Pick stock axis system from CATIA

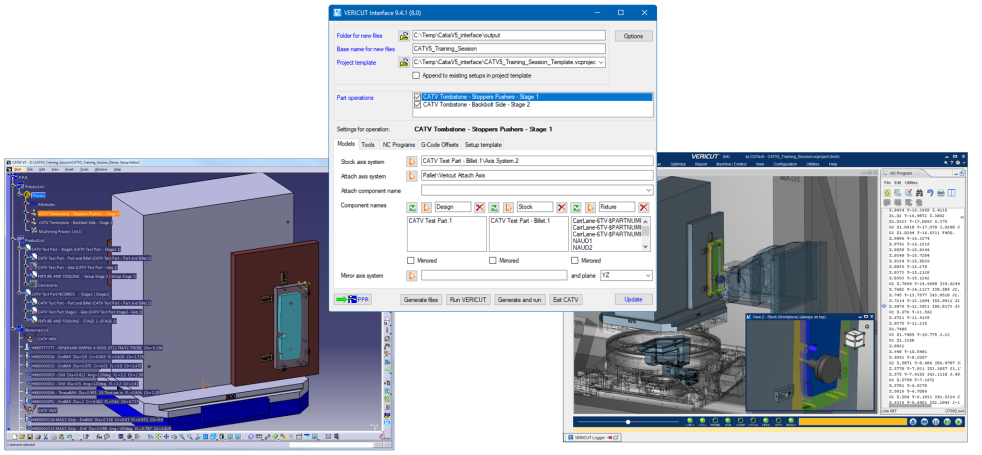click(411, 161)
